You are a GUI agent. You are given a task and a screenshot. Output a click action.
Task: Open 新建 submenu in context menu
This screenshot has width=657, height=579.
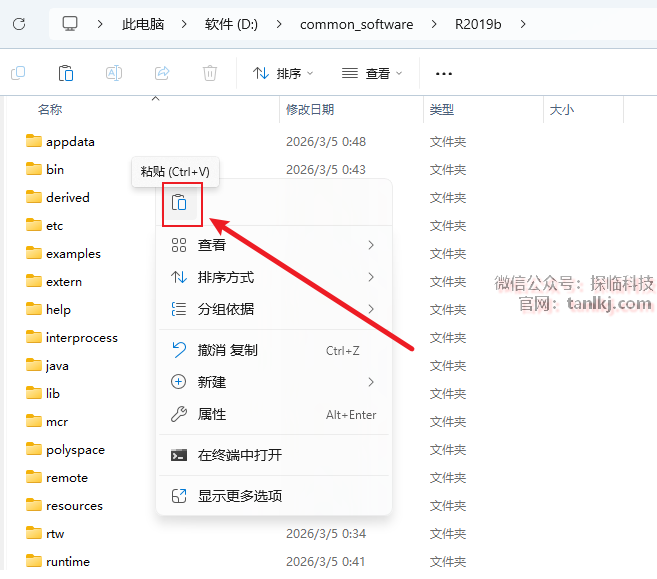(274, 382)
